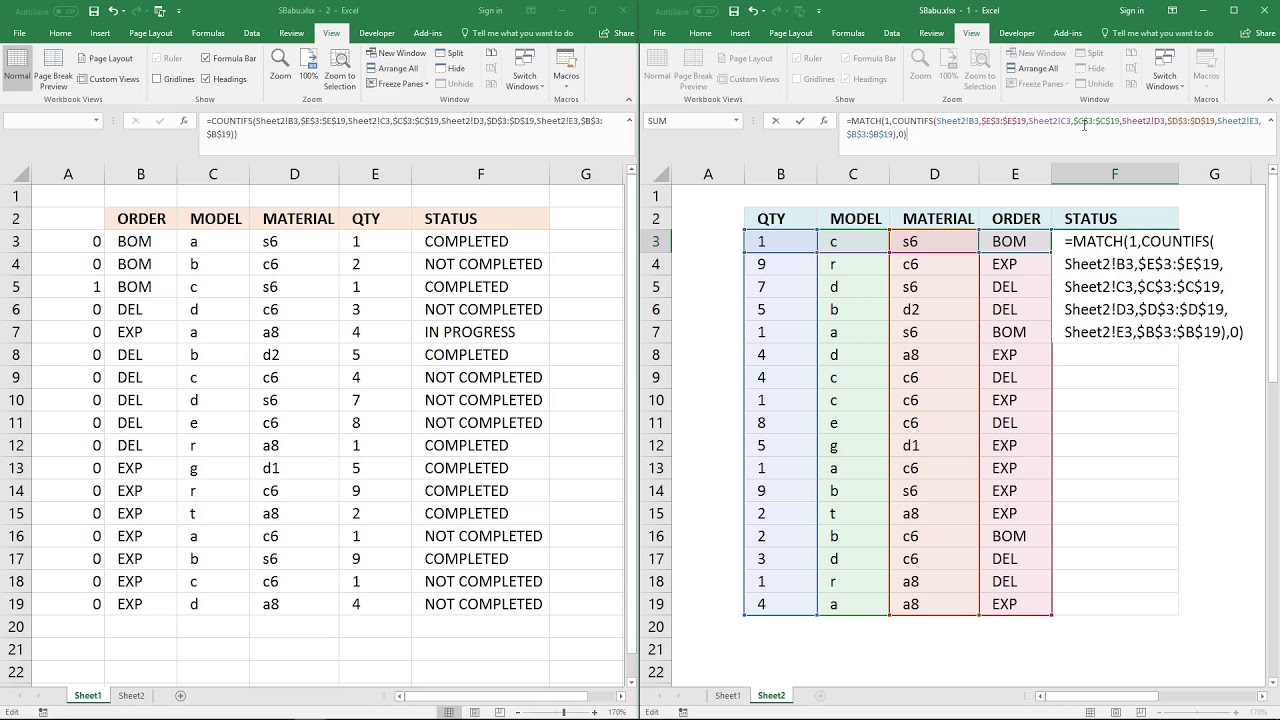The image size is (1280, 720).
Task: Open Custom Views in left window
Action: [x=107, y=79]
